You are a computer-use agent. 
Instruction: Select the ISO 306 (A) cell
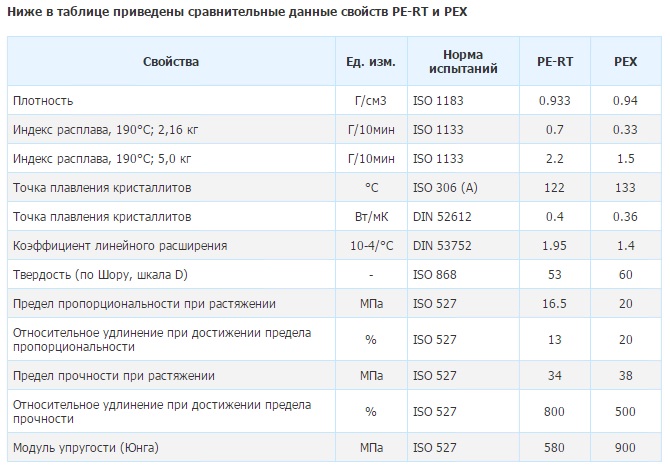[445, 188]
